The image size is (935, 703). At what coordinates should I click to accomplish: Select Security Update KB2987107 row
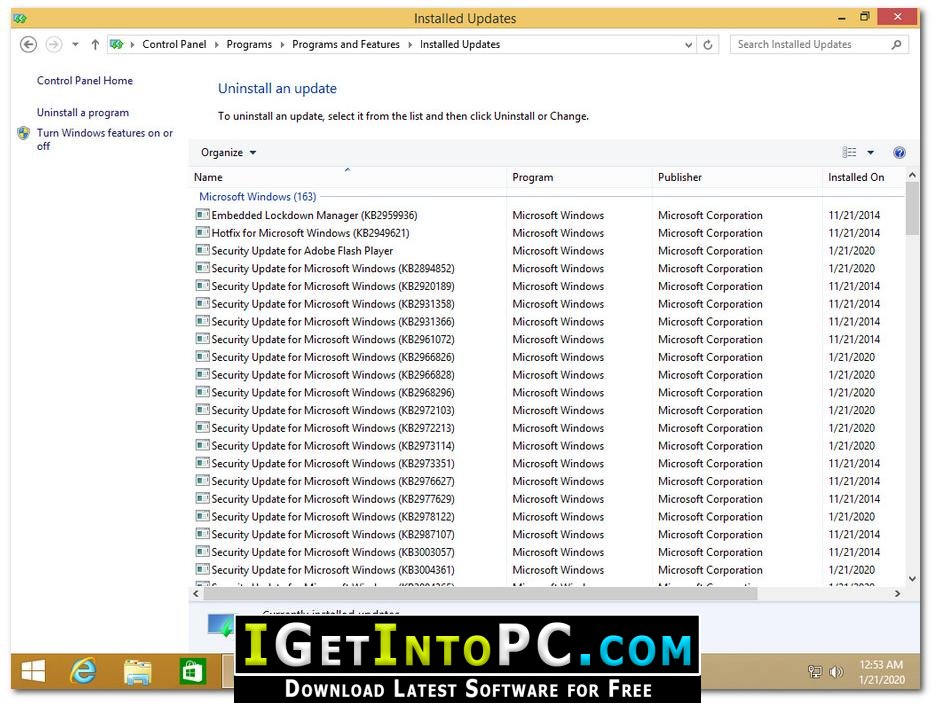tap(546, 534)
